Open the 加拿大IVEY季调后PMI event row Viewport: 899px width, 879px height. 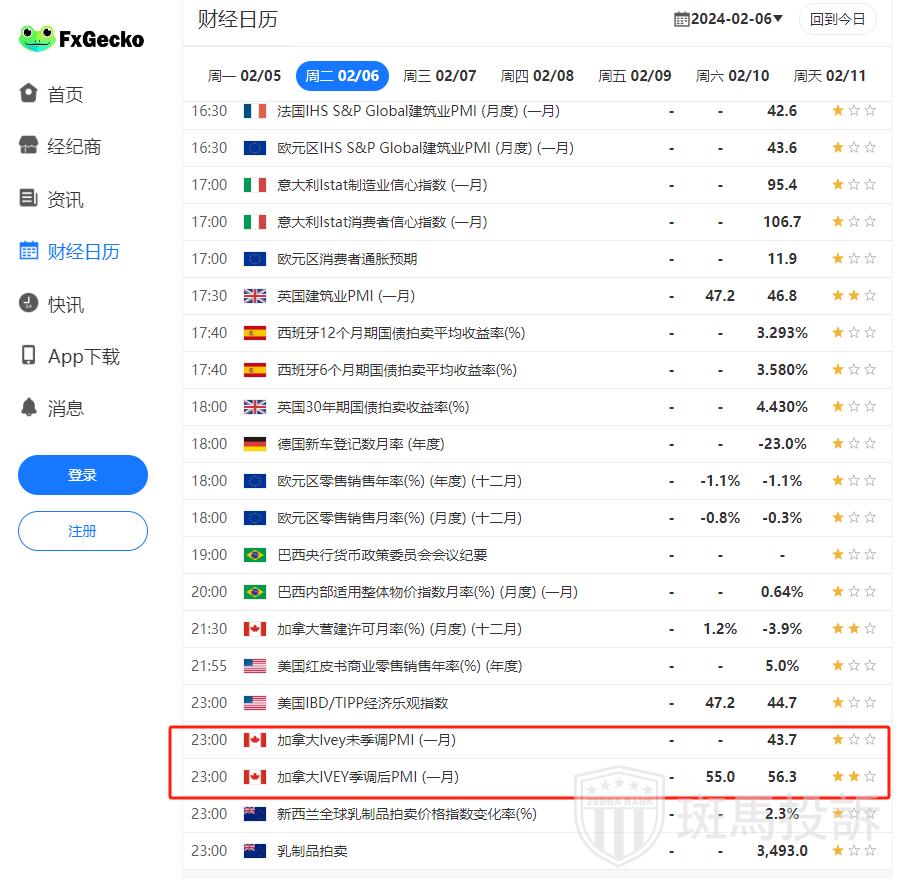click(368, 777)
